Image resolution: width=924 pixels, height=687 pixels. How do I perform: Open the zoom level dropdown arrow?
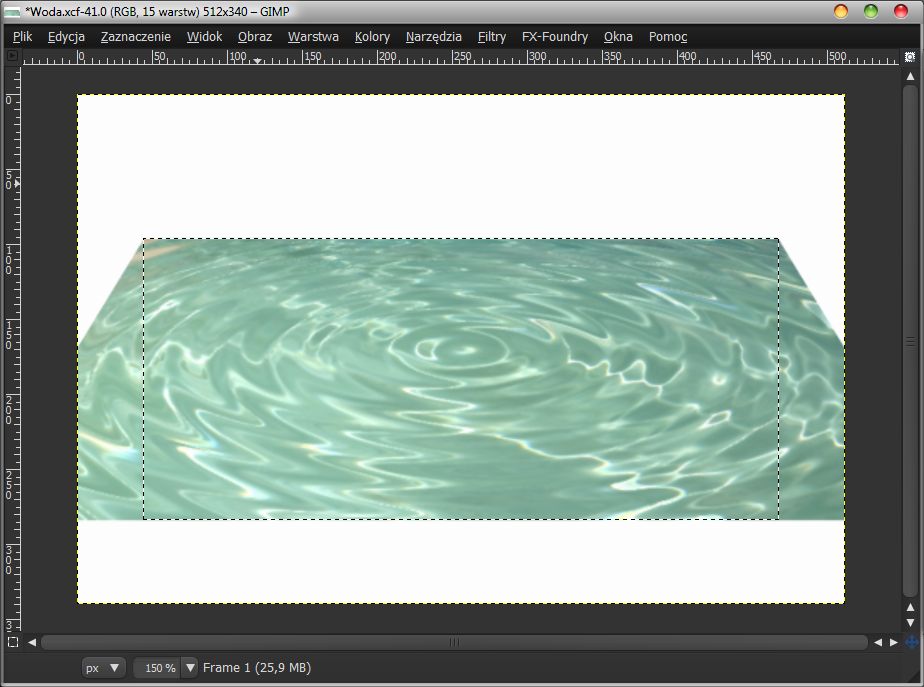click(190, 667)
